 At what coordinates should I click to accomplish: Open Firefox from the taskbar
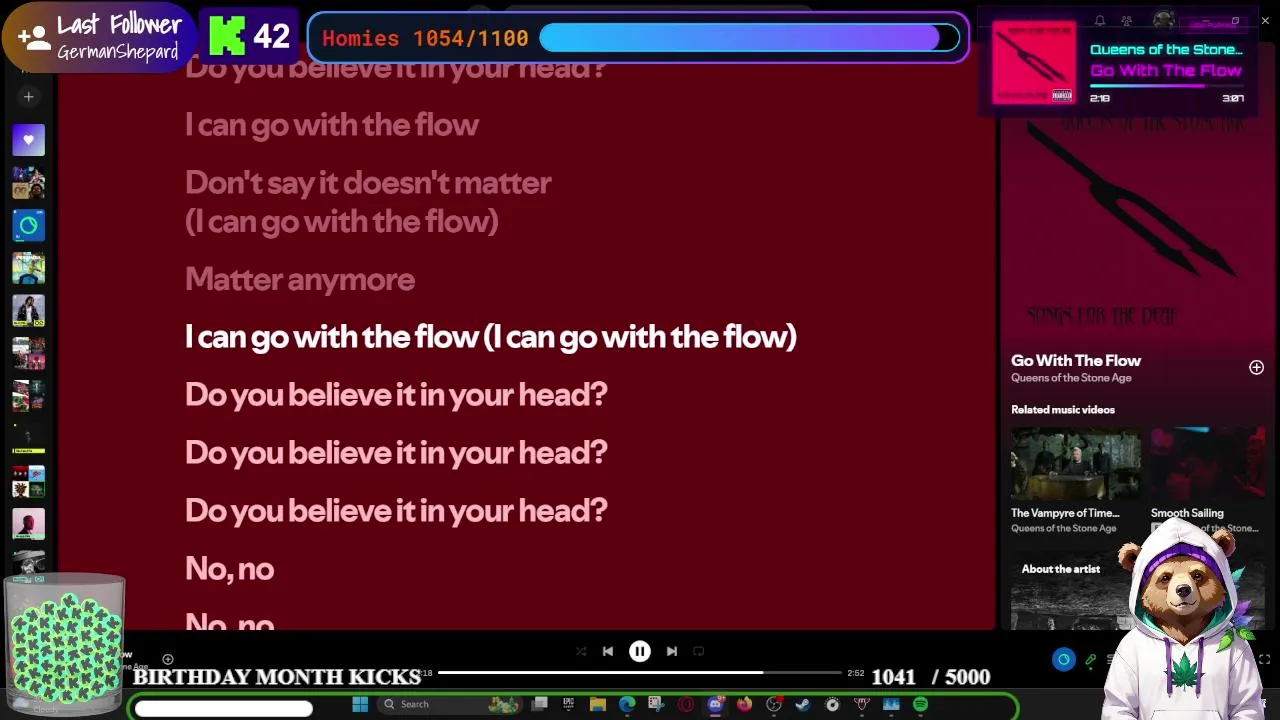click(x=744, y=704)
